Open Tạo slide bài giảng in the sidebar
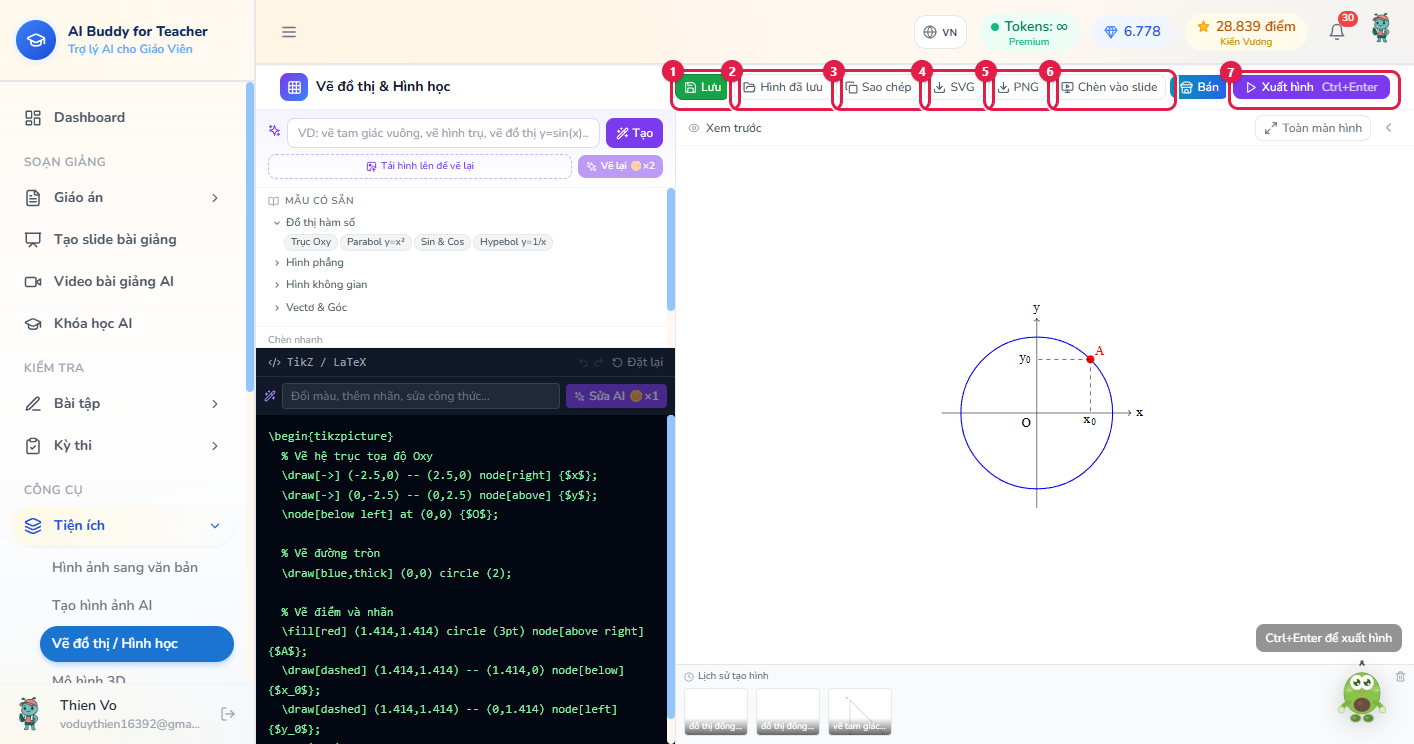 [x=124, y=240]
